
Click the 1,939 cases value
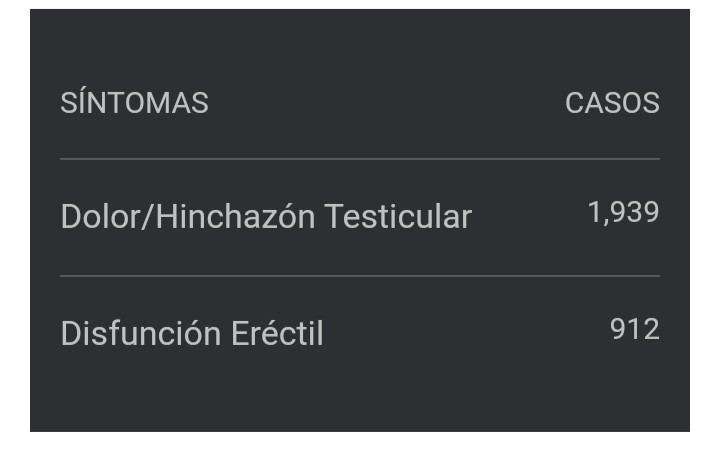click(x=624, y=212)
